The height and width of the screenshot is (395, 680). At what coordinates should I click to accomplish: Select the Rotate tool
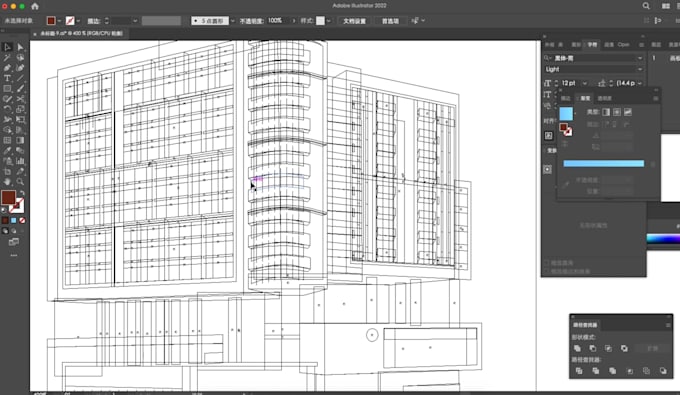7,109
